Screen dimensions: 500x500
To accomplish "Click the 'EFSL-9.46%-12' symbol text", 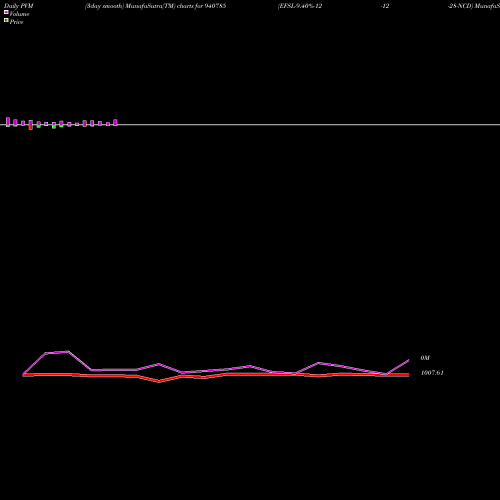I will 300,6.
